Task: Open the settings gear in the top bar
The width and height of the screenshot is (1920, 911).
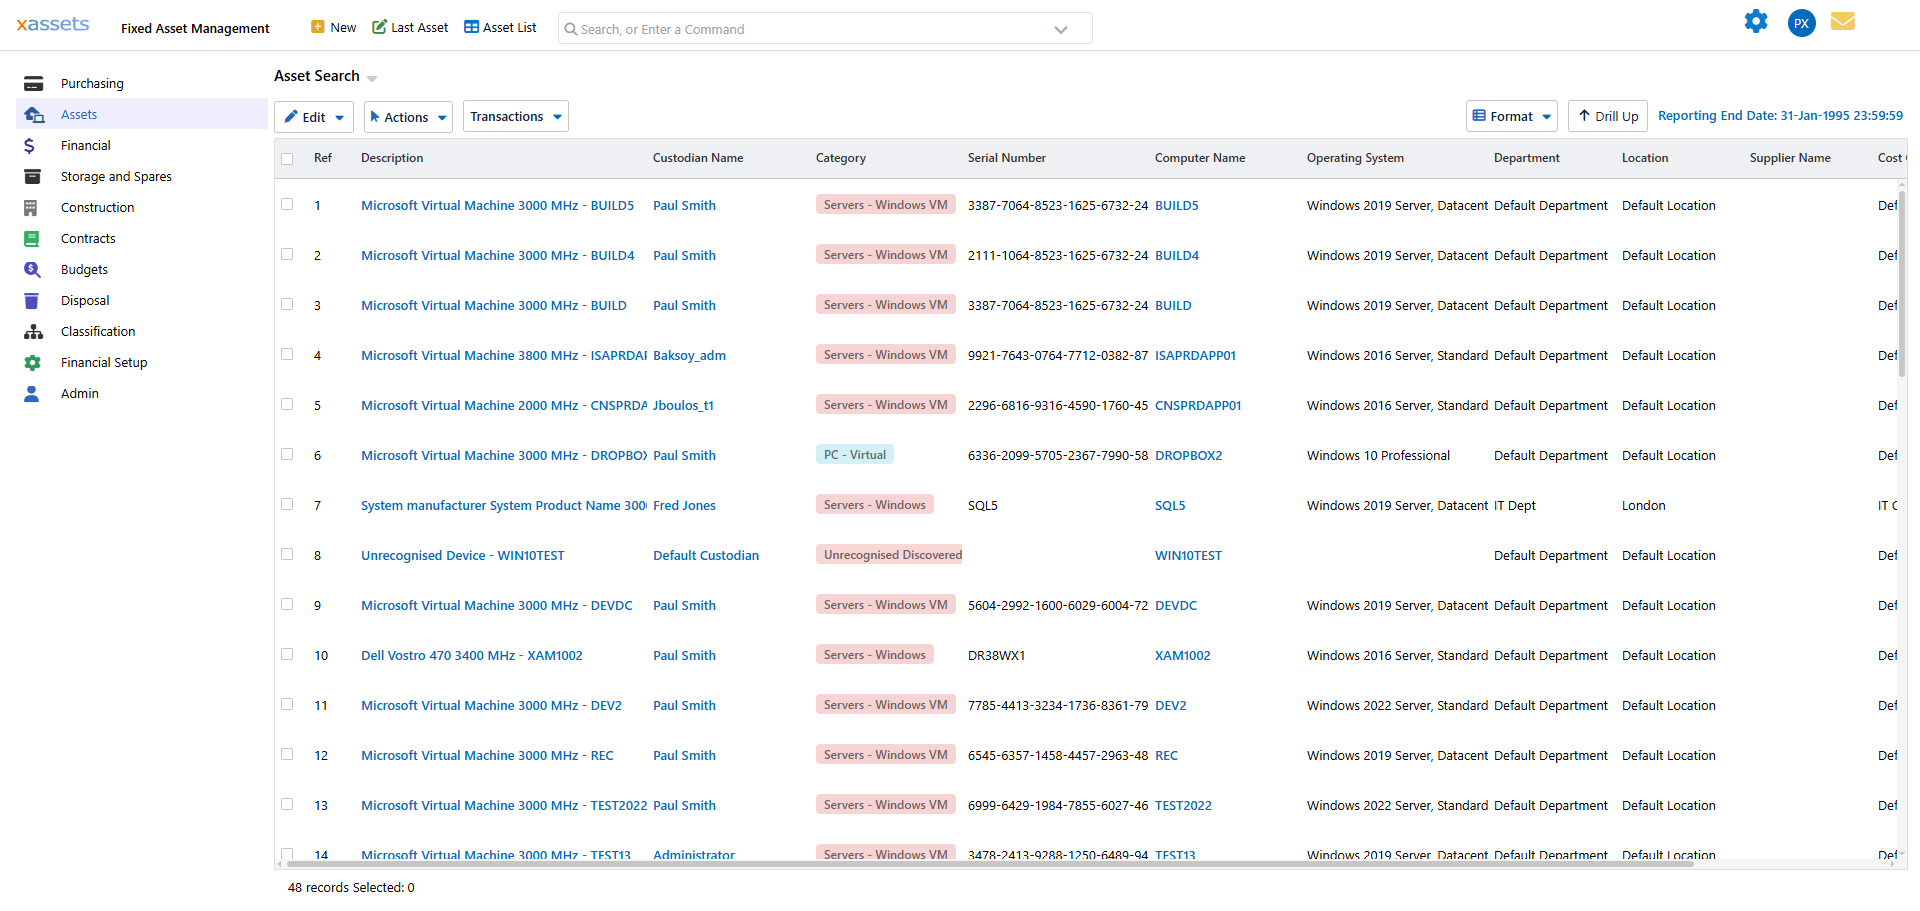Action: point(1756,21)
